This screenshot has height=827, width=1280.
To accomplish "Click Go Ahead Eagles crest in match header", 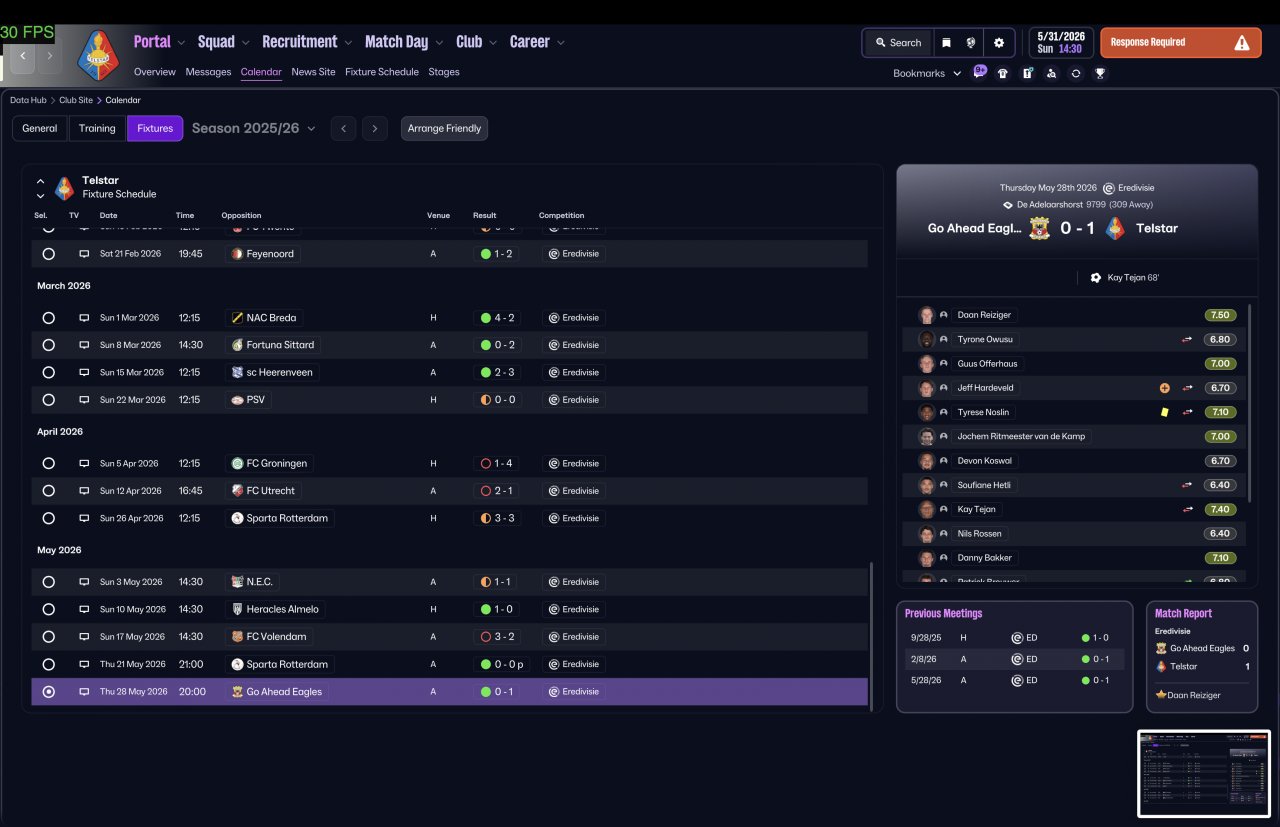I will click(1040, 228).
